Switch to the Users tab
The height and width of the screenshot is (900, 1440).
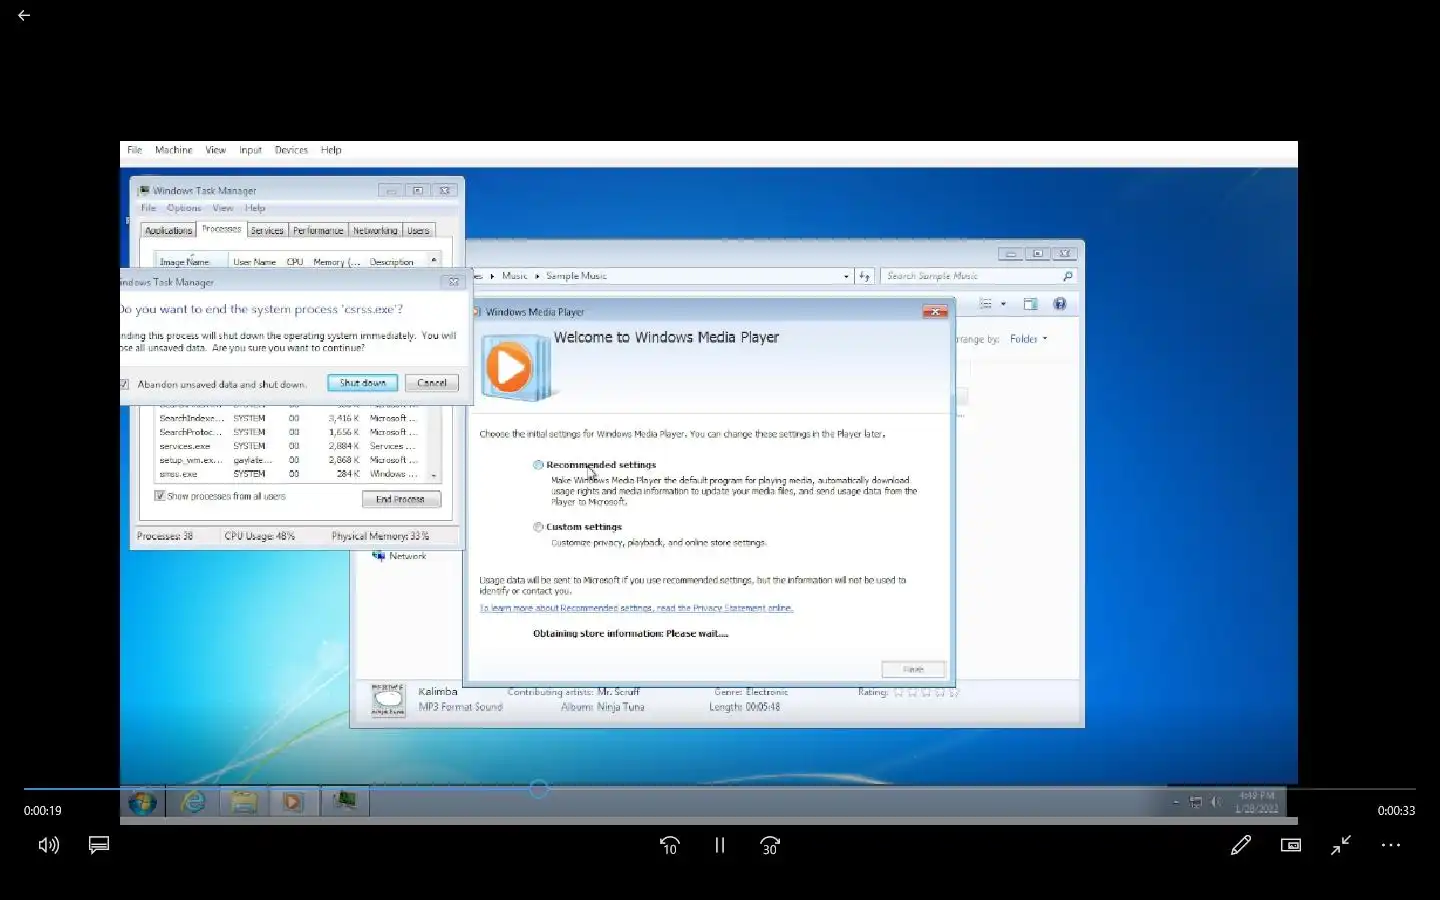pos(418,230)
